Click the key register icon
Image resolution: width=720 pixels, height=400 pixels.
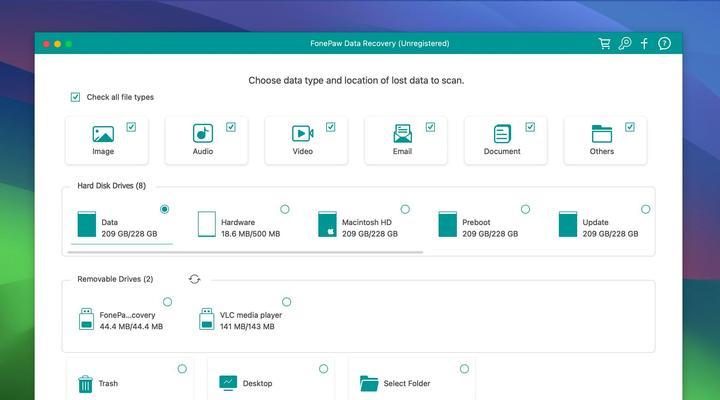(624, 44)
